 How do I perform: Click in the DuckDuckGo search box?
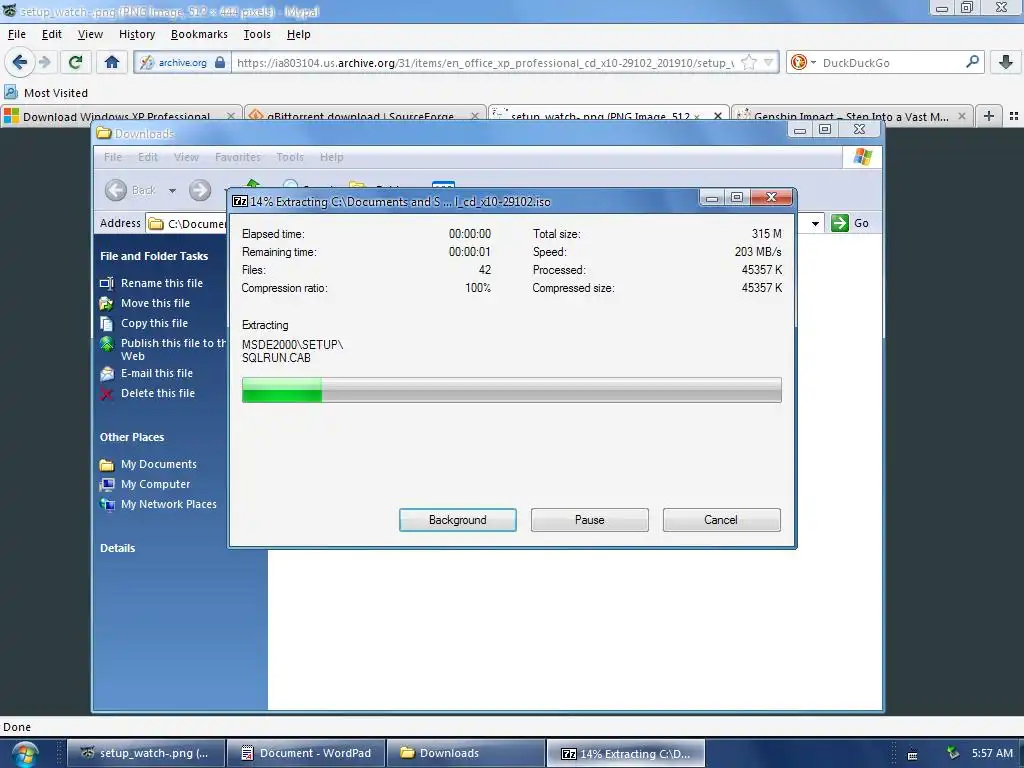tap(891, 63)
